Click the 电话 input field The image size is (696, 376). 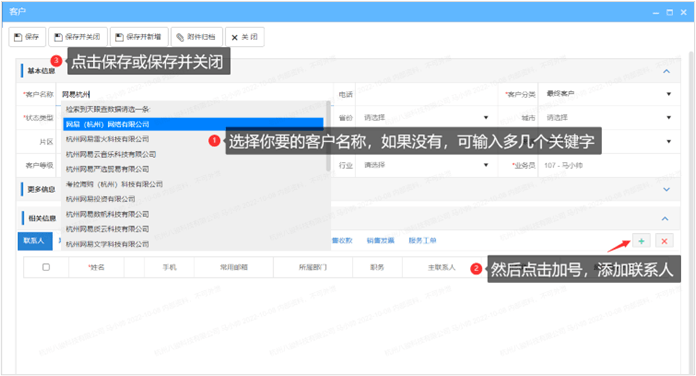pos(426,94)
